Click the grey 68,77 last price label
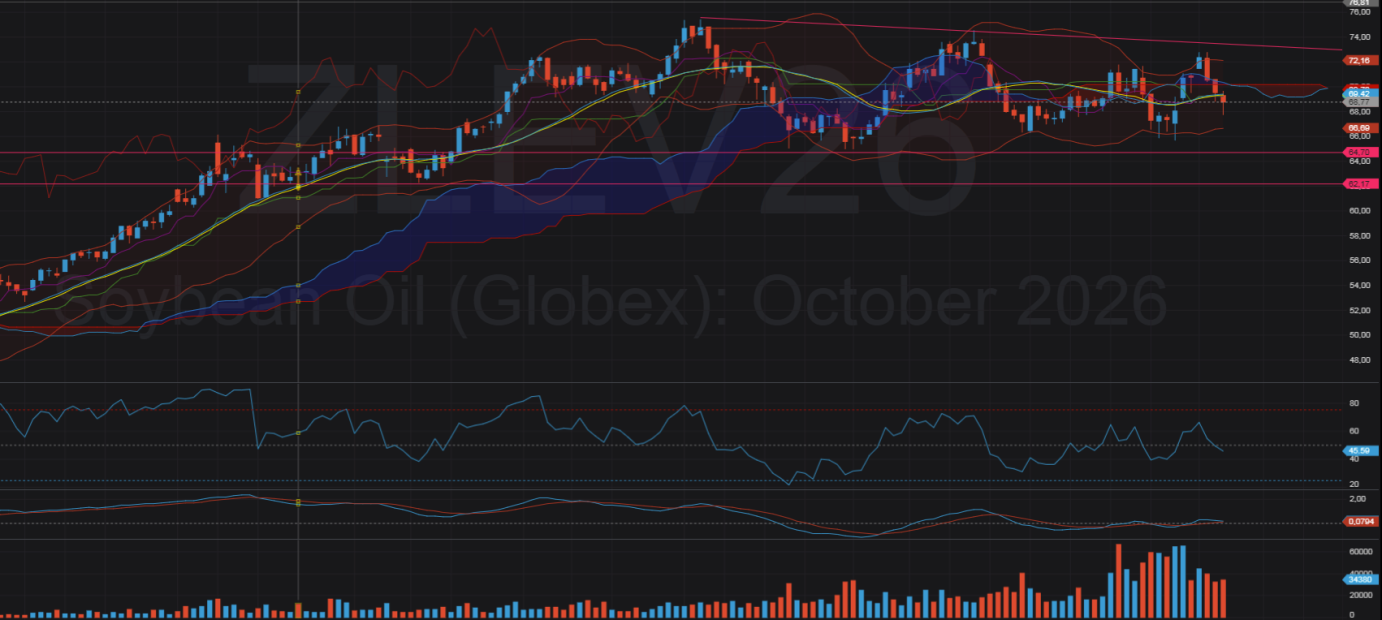The width and height of the screenshot is (1382, 620). [1358, 102]
